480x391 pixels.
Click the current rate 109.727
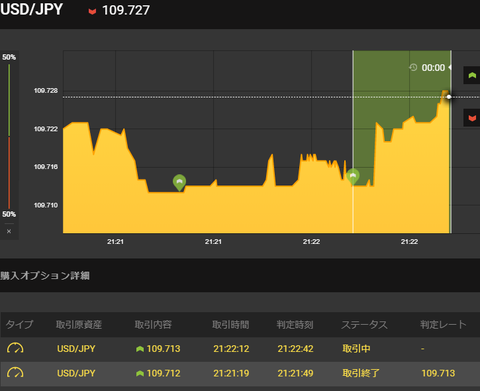coord(126,10)
